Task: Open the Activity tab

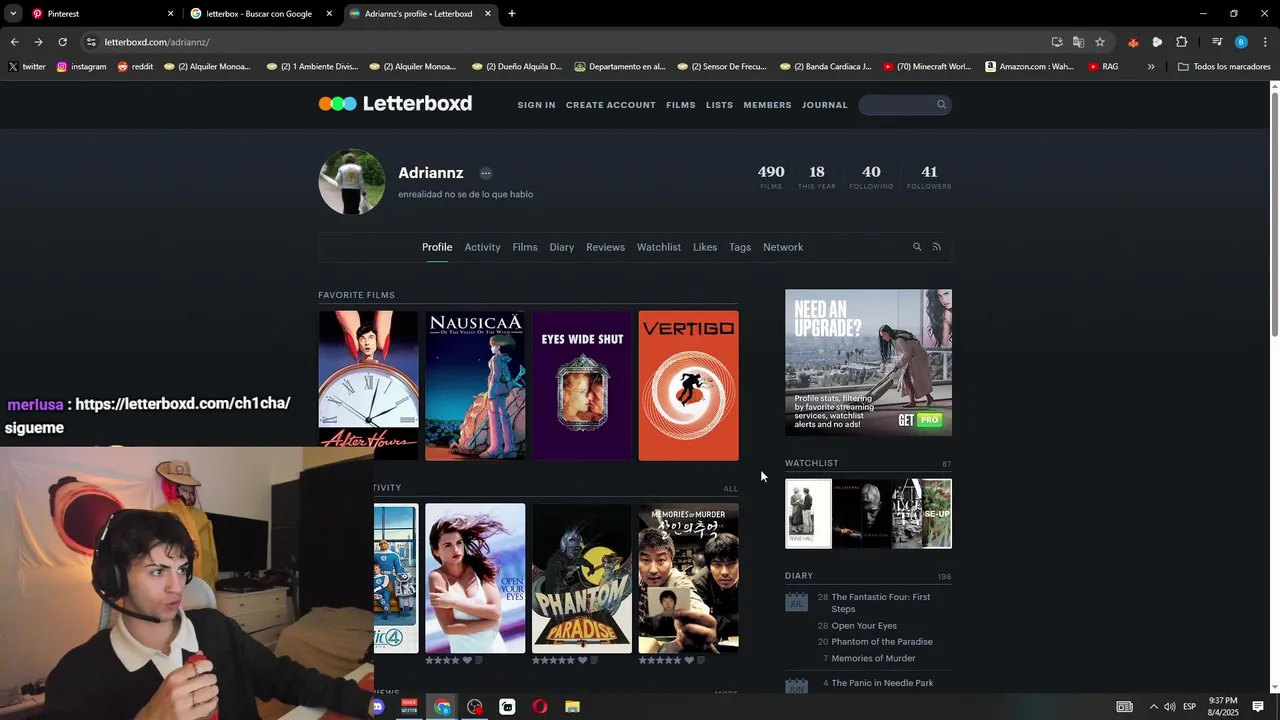Action: coord(482,247)
